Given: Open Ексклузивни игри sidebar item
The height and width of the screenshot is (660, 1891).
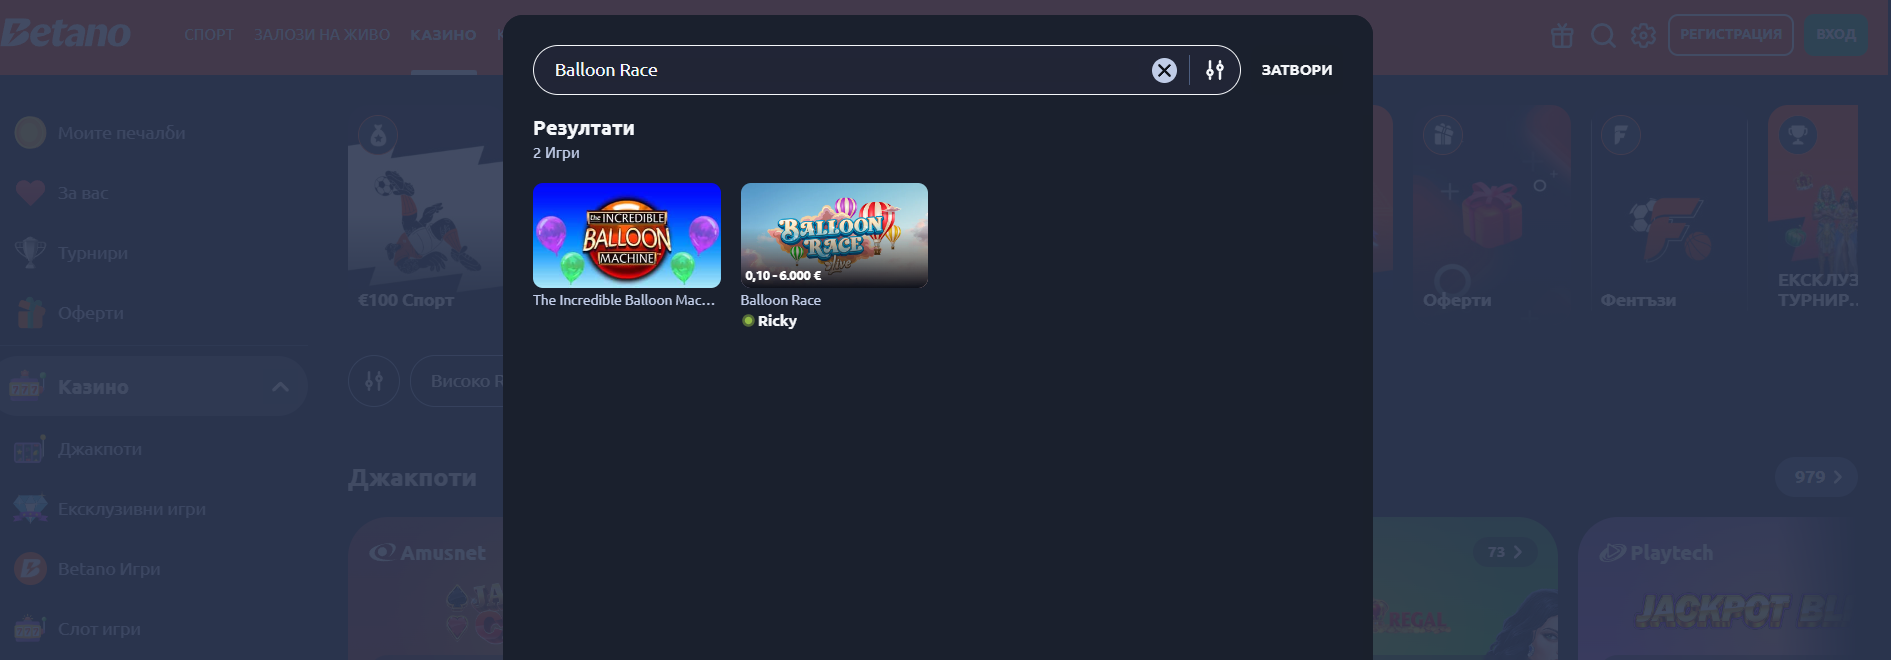Looking at the screenshot, I should click(132, 509).
